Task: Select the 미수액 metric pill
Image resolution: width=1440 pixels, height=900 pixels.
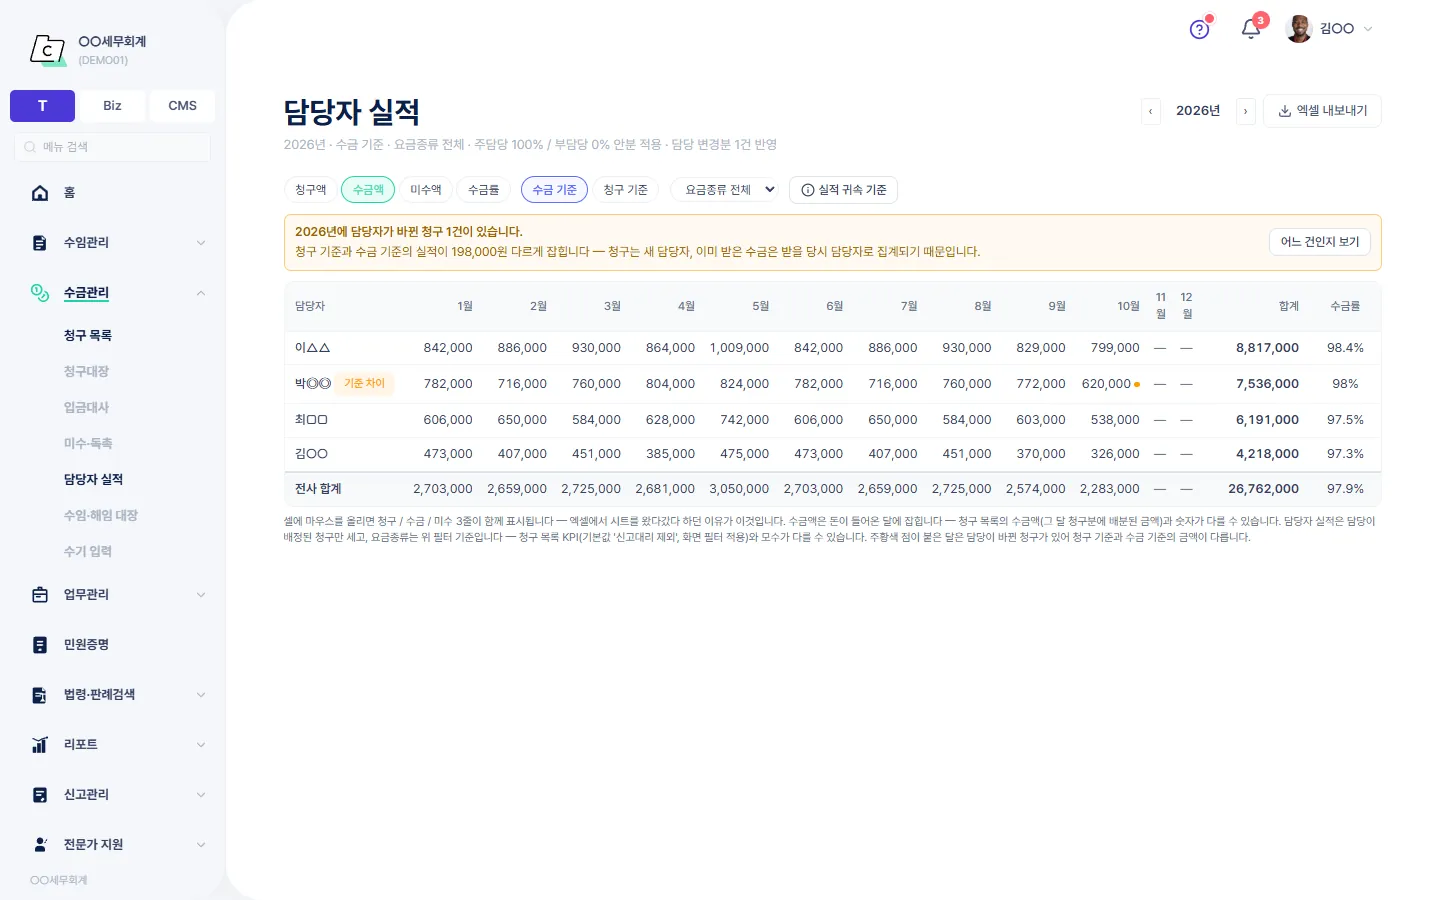Action: (426, 190)
